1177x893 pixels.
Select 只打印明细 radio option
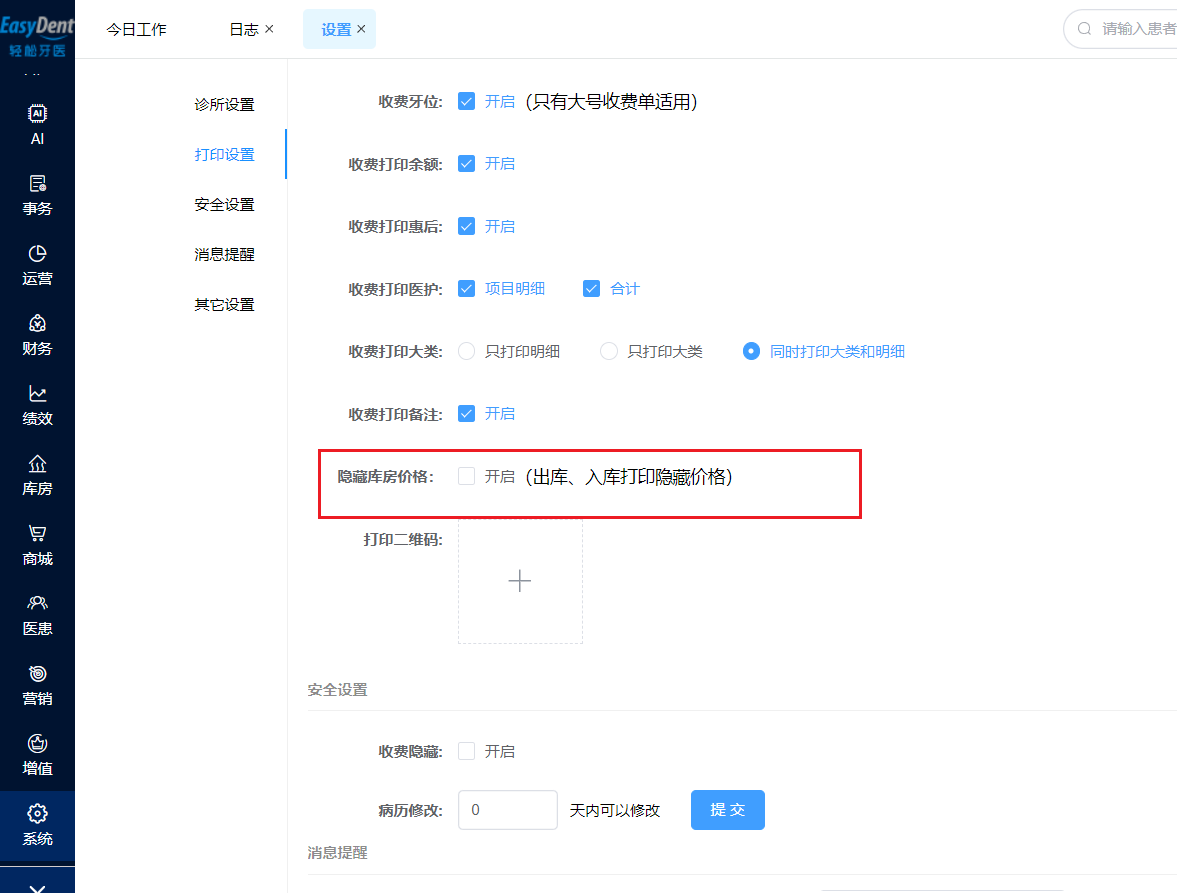466,351
